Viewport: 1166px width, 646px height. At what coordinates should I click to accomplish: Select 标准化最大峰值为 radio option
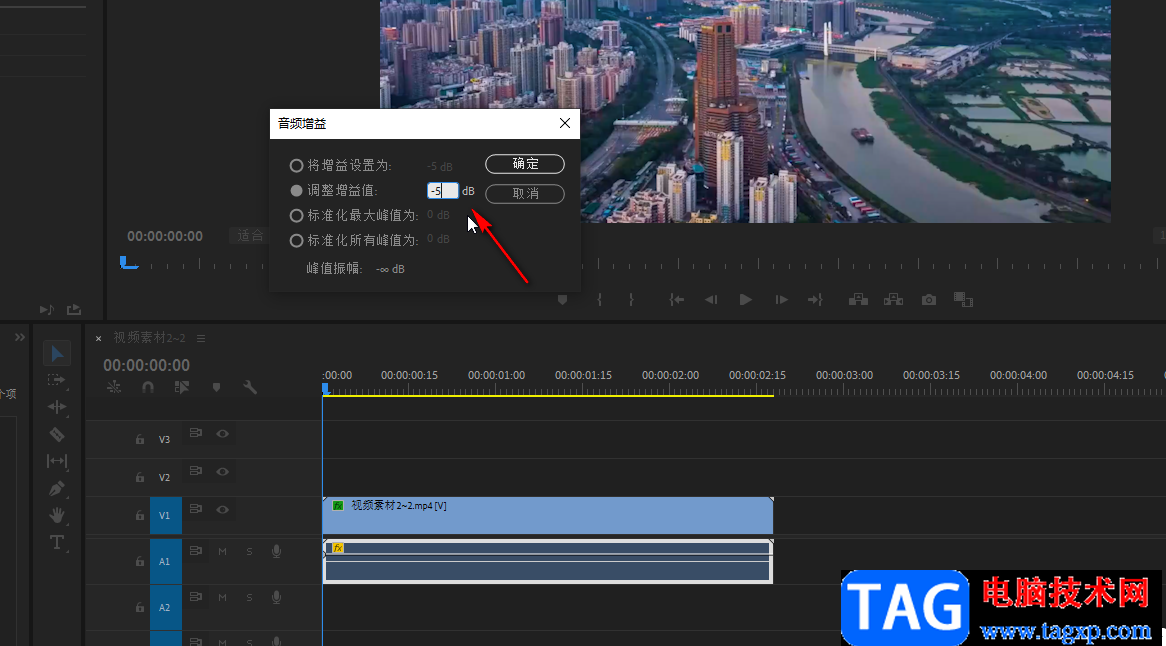pos(296,216)
